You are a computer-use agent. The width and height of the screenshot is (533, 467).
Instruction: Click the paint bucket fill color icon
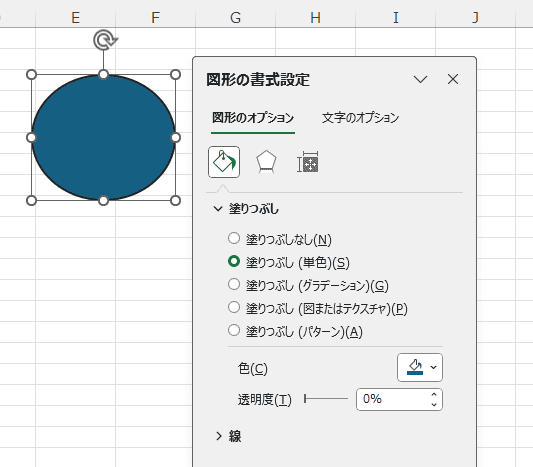415,367
